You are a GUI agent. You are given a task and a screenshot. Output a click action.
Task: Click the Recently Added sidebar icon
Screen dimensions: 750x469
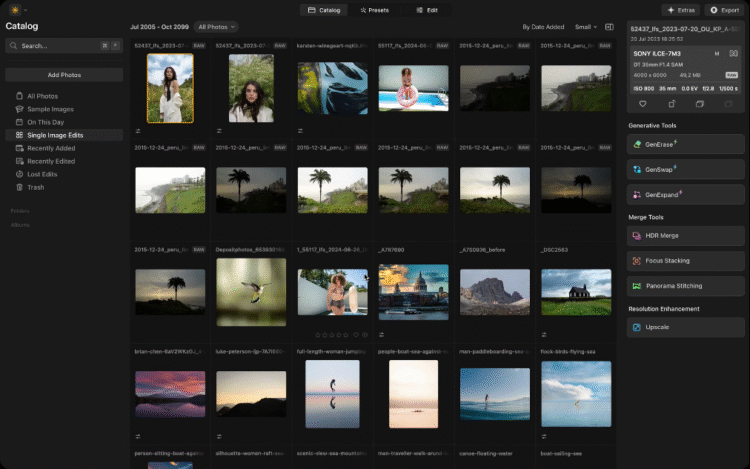pyautogui.click(x=19, y=148)
